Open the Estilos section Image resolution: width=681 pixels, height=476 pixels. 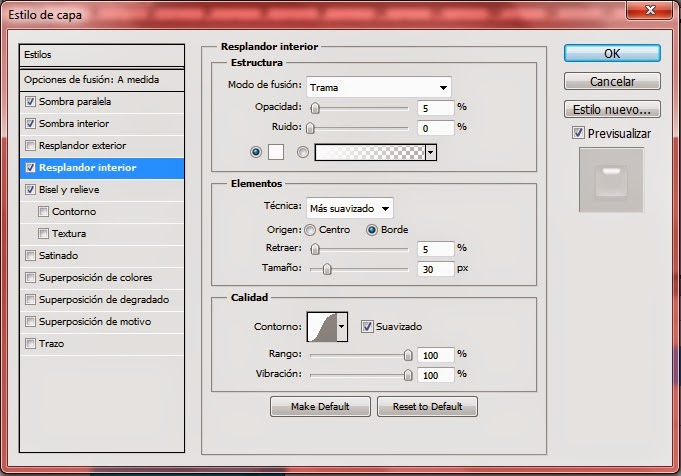(x=102, y=55)
